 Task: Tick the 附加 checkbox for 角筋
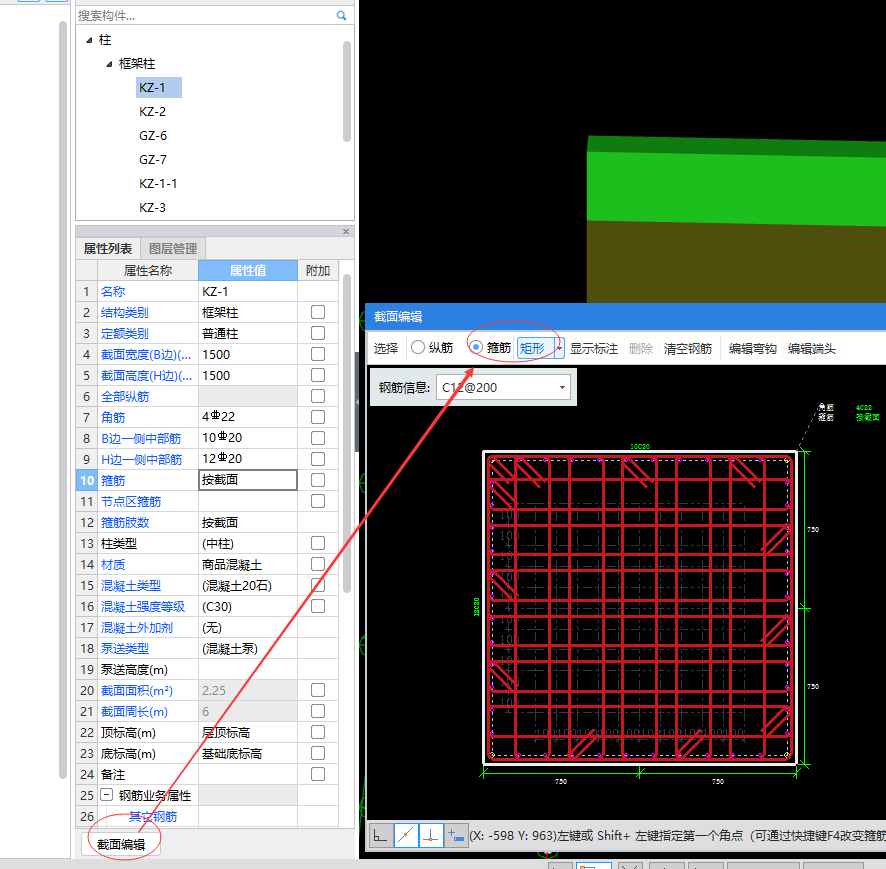click(x=318, y=417)
